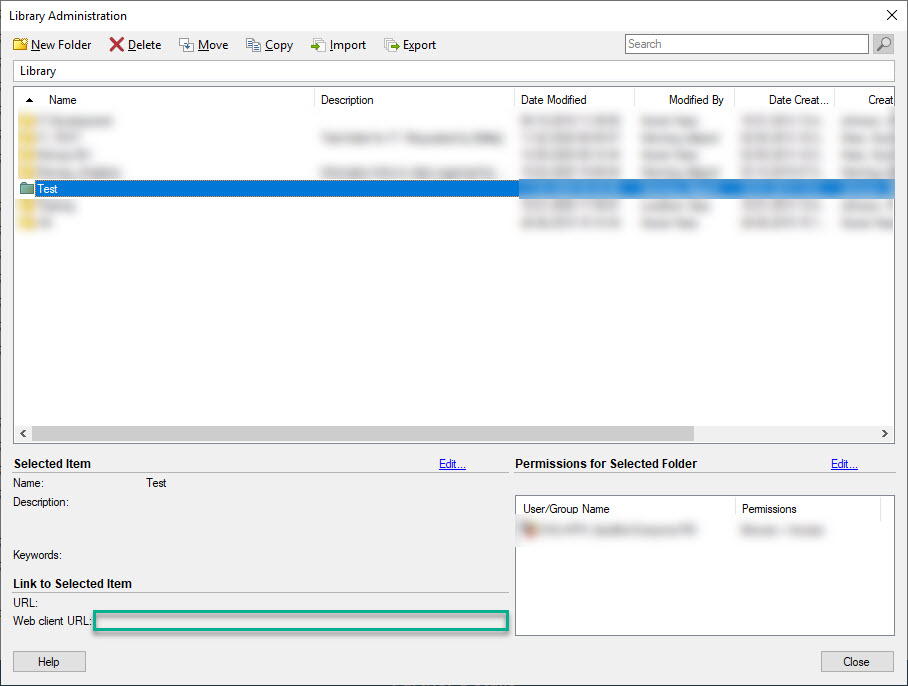Click the Library path bar
Image resolution: width=908 pixels, height=686 pixels.
point(453,71)
